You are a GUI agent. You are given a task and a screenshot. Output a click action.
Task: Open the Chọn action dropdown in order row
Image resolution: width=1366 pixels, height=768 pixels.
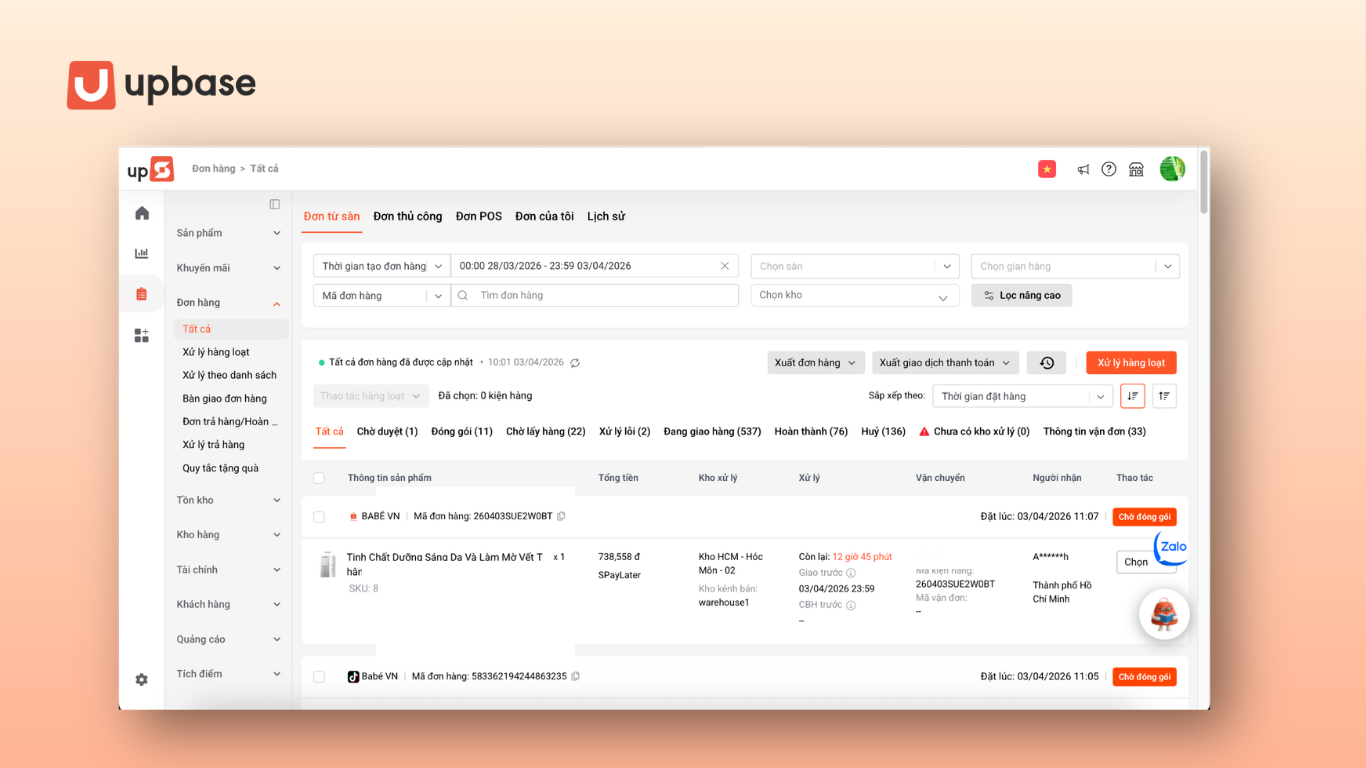pyautogui.click(x=1146, y=562)
